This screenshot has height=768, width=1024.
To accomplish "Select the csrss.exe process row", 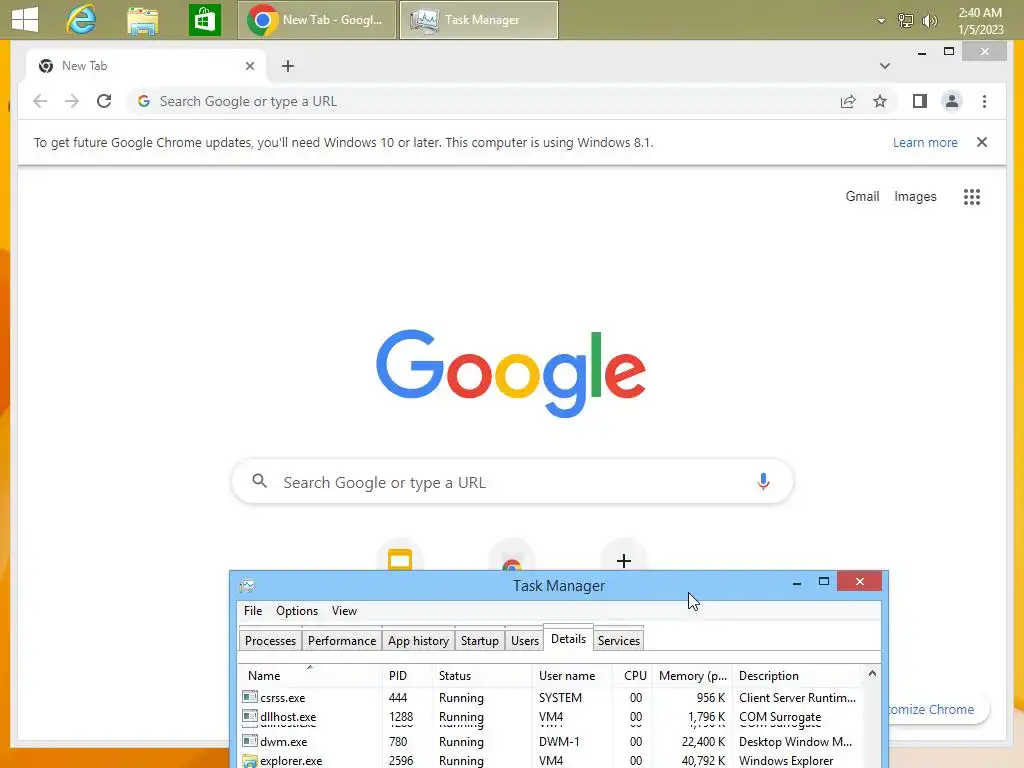I will pyautogui.click(x=551, y=697).
